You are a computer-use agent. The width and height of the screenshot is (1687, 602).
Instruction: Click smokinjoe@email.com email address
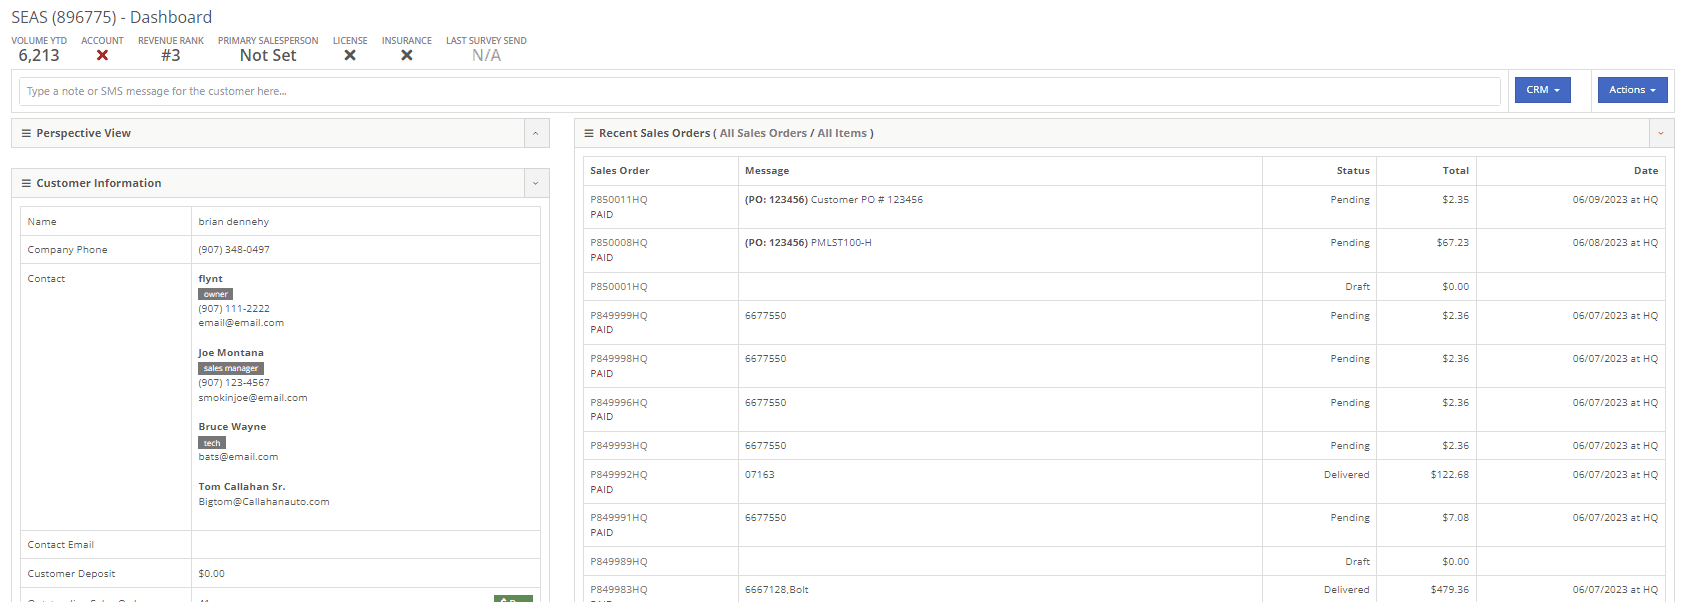253,398
